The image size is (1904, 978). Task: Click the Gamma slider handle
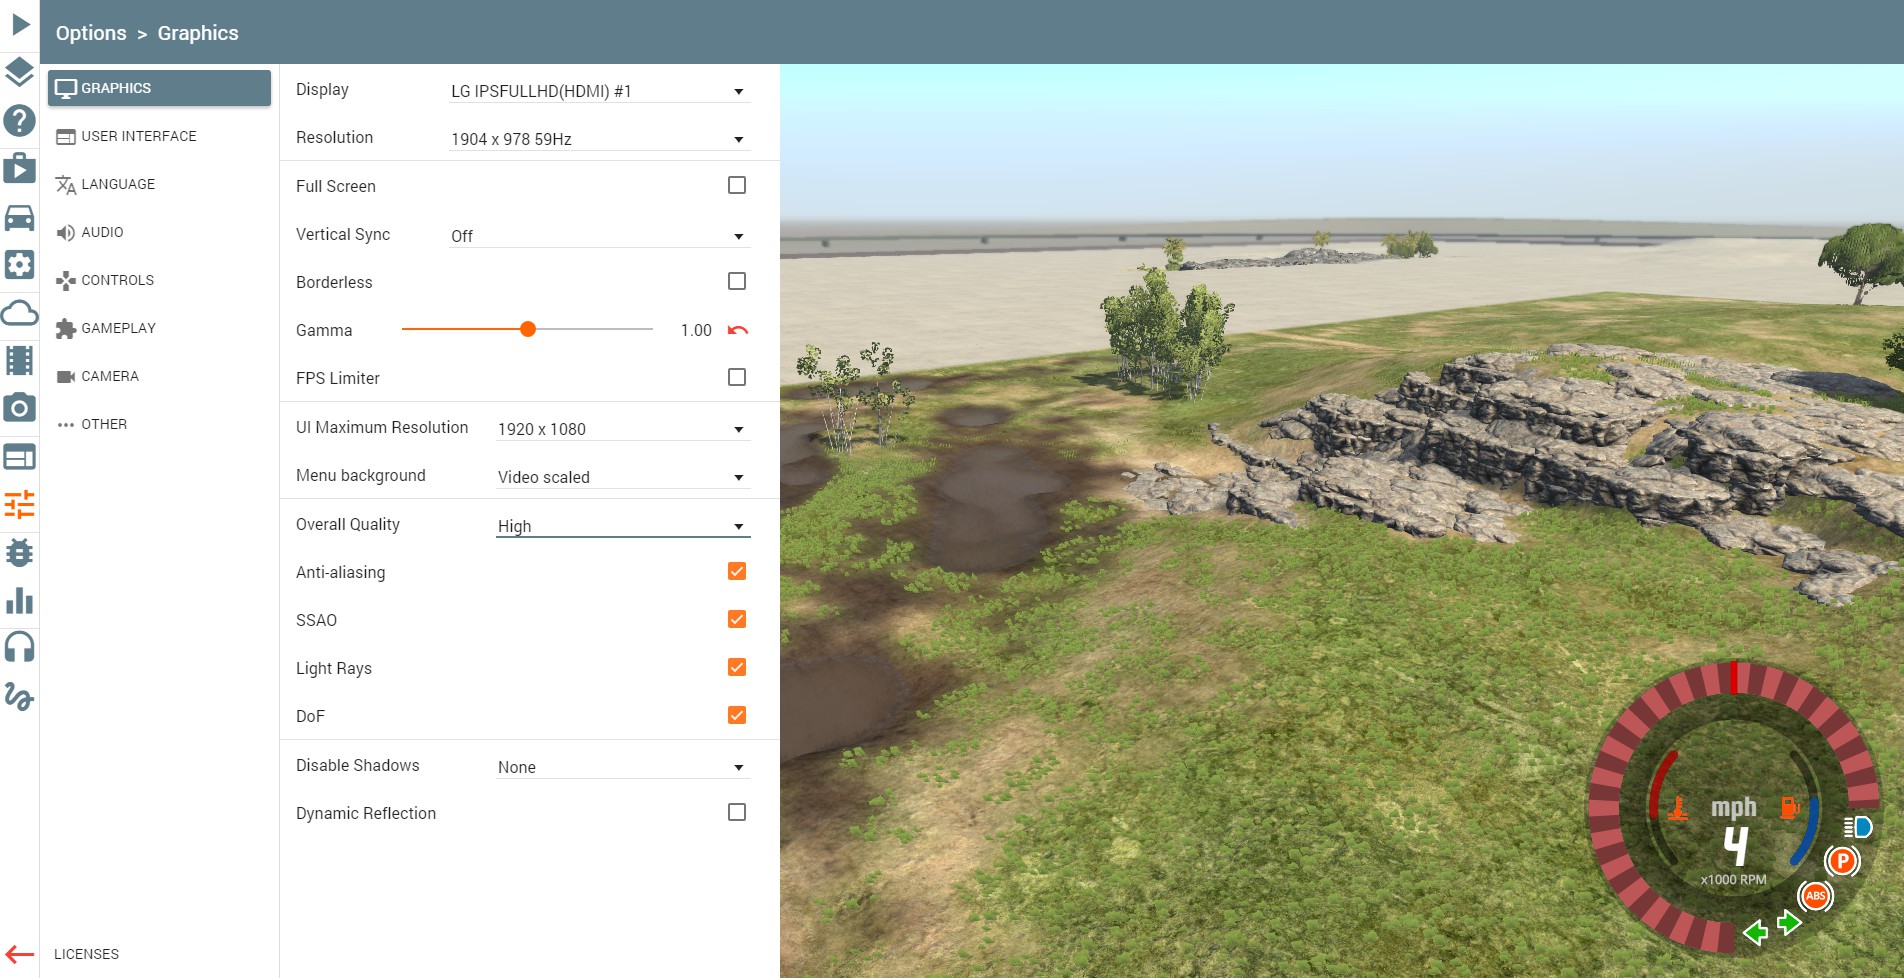528,329
